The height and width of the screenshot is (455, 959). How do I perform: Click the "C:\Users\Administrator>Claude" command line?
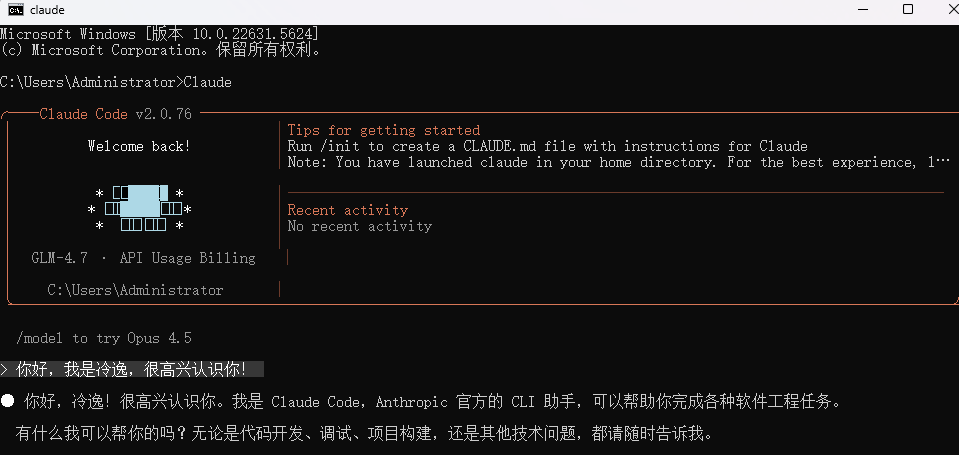click(116, 82)
